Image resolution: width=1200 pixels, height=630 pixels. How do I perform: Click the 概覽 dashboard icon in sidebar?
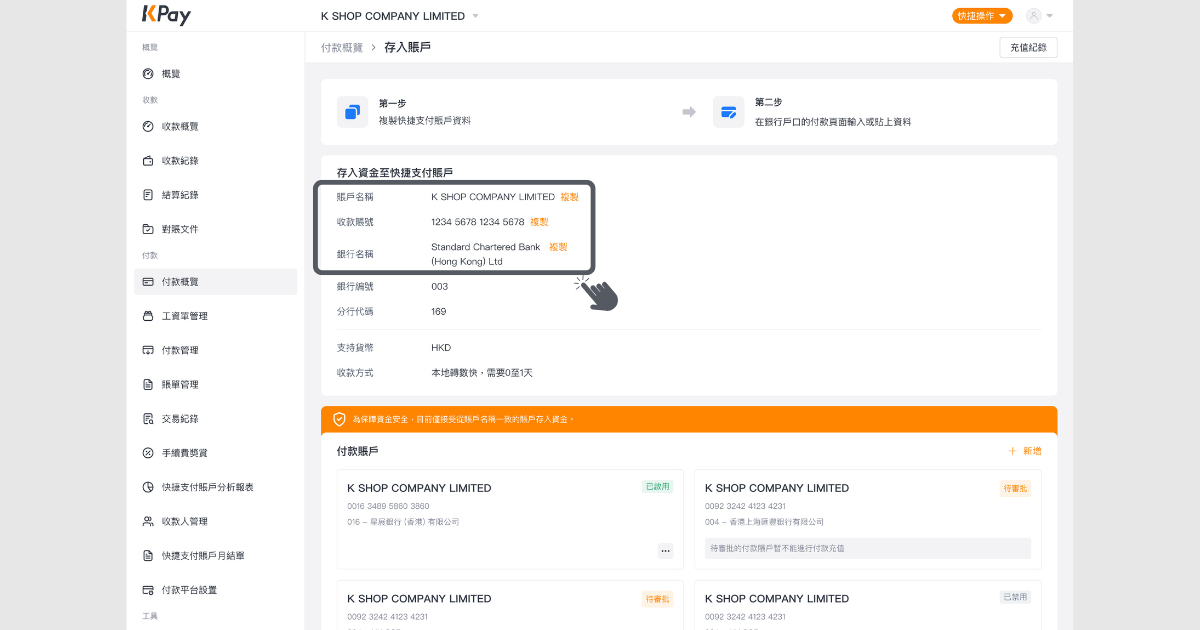tap(148, 74)
